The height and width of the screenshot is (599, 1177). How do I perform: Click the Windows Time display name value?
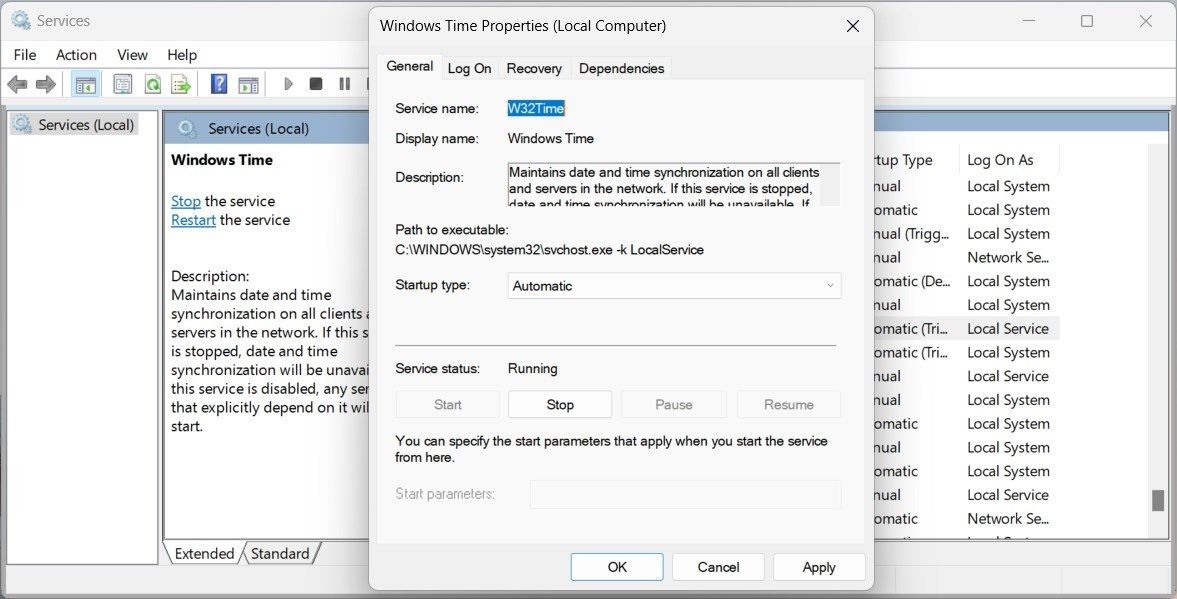click(x=550, y=139)
